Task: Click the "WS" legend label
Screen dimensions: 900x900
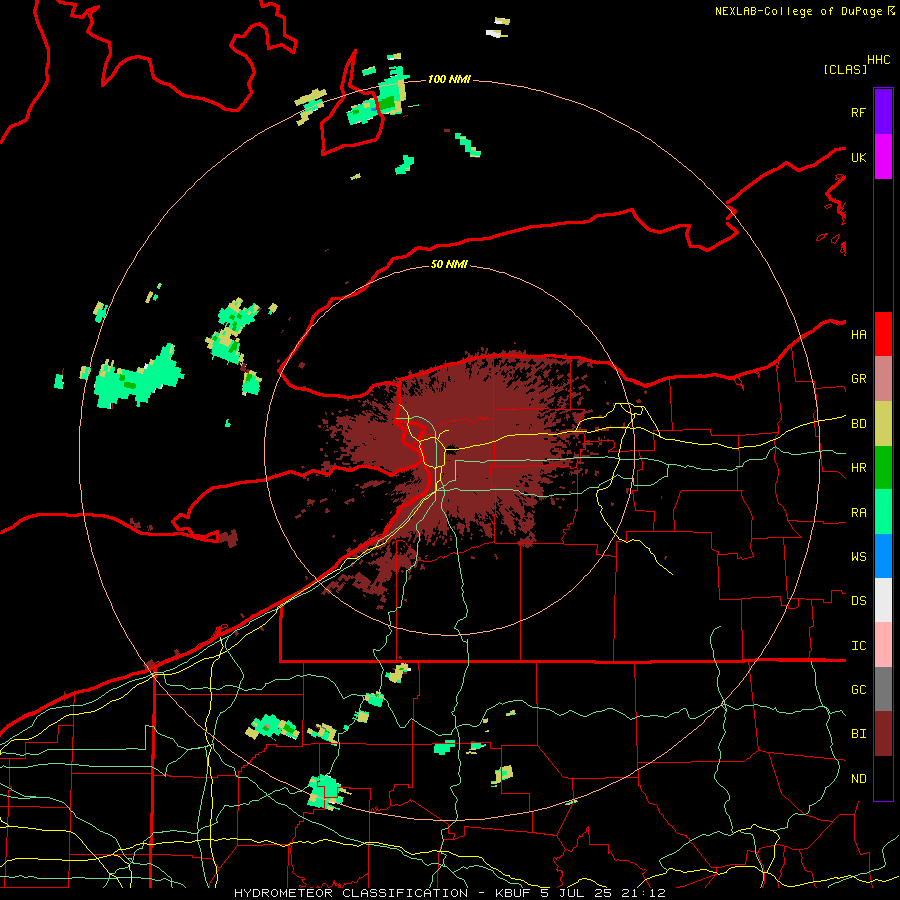Action: (x=859, y=557)
